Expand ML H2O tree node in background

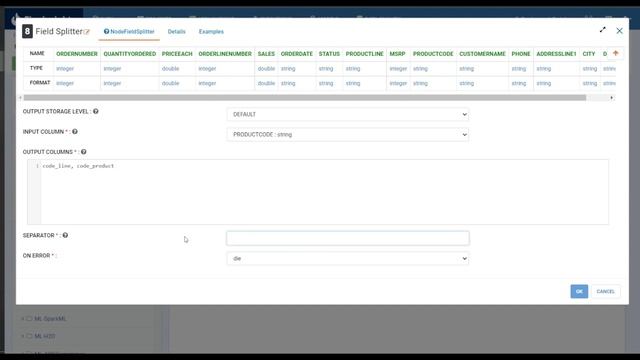(x=22, y=336)
